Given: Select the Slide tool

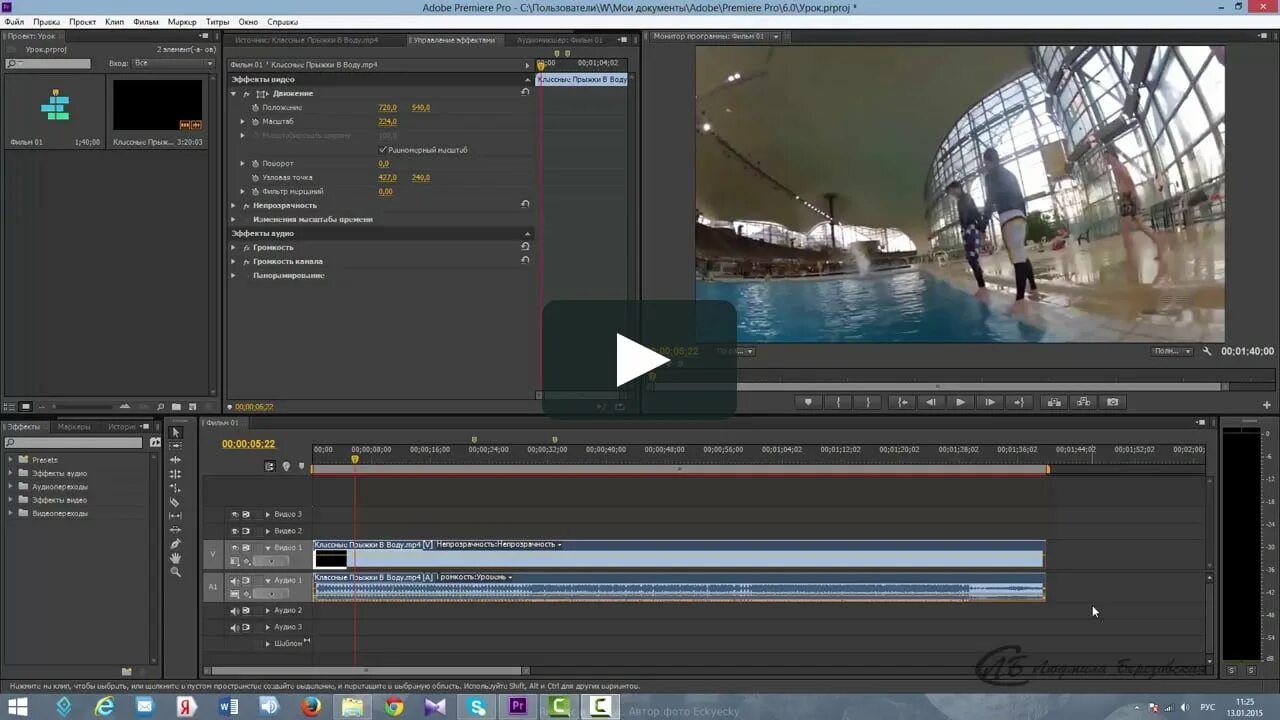Looking at the screenshot, I should [175, 530].
